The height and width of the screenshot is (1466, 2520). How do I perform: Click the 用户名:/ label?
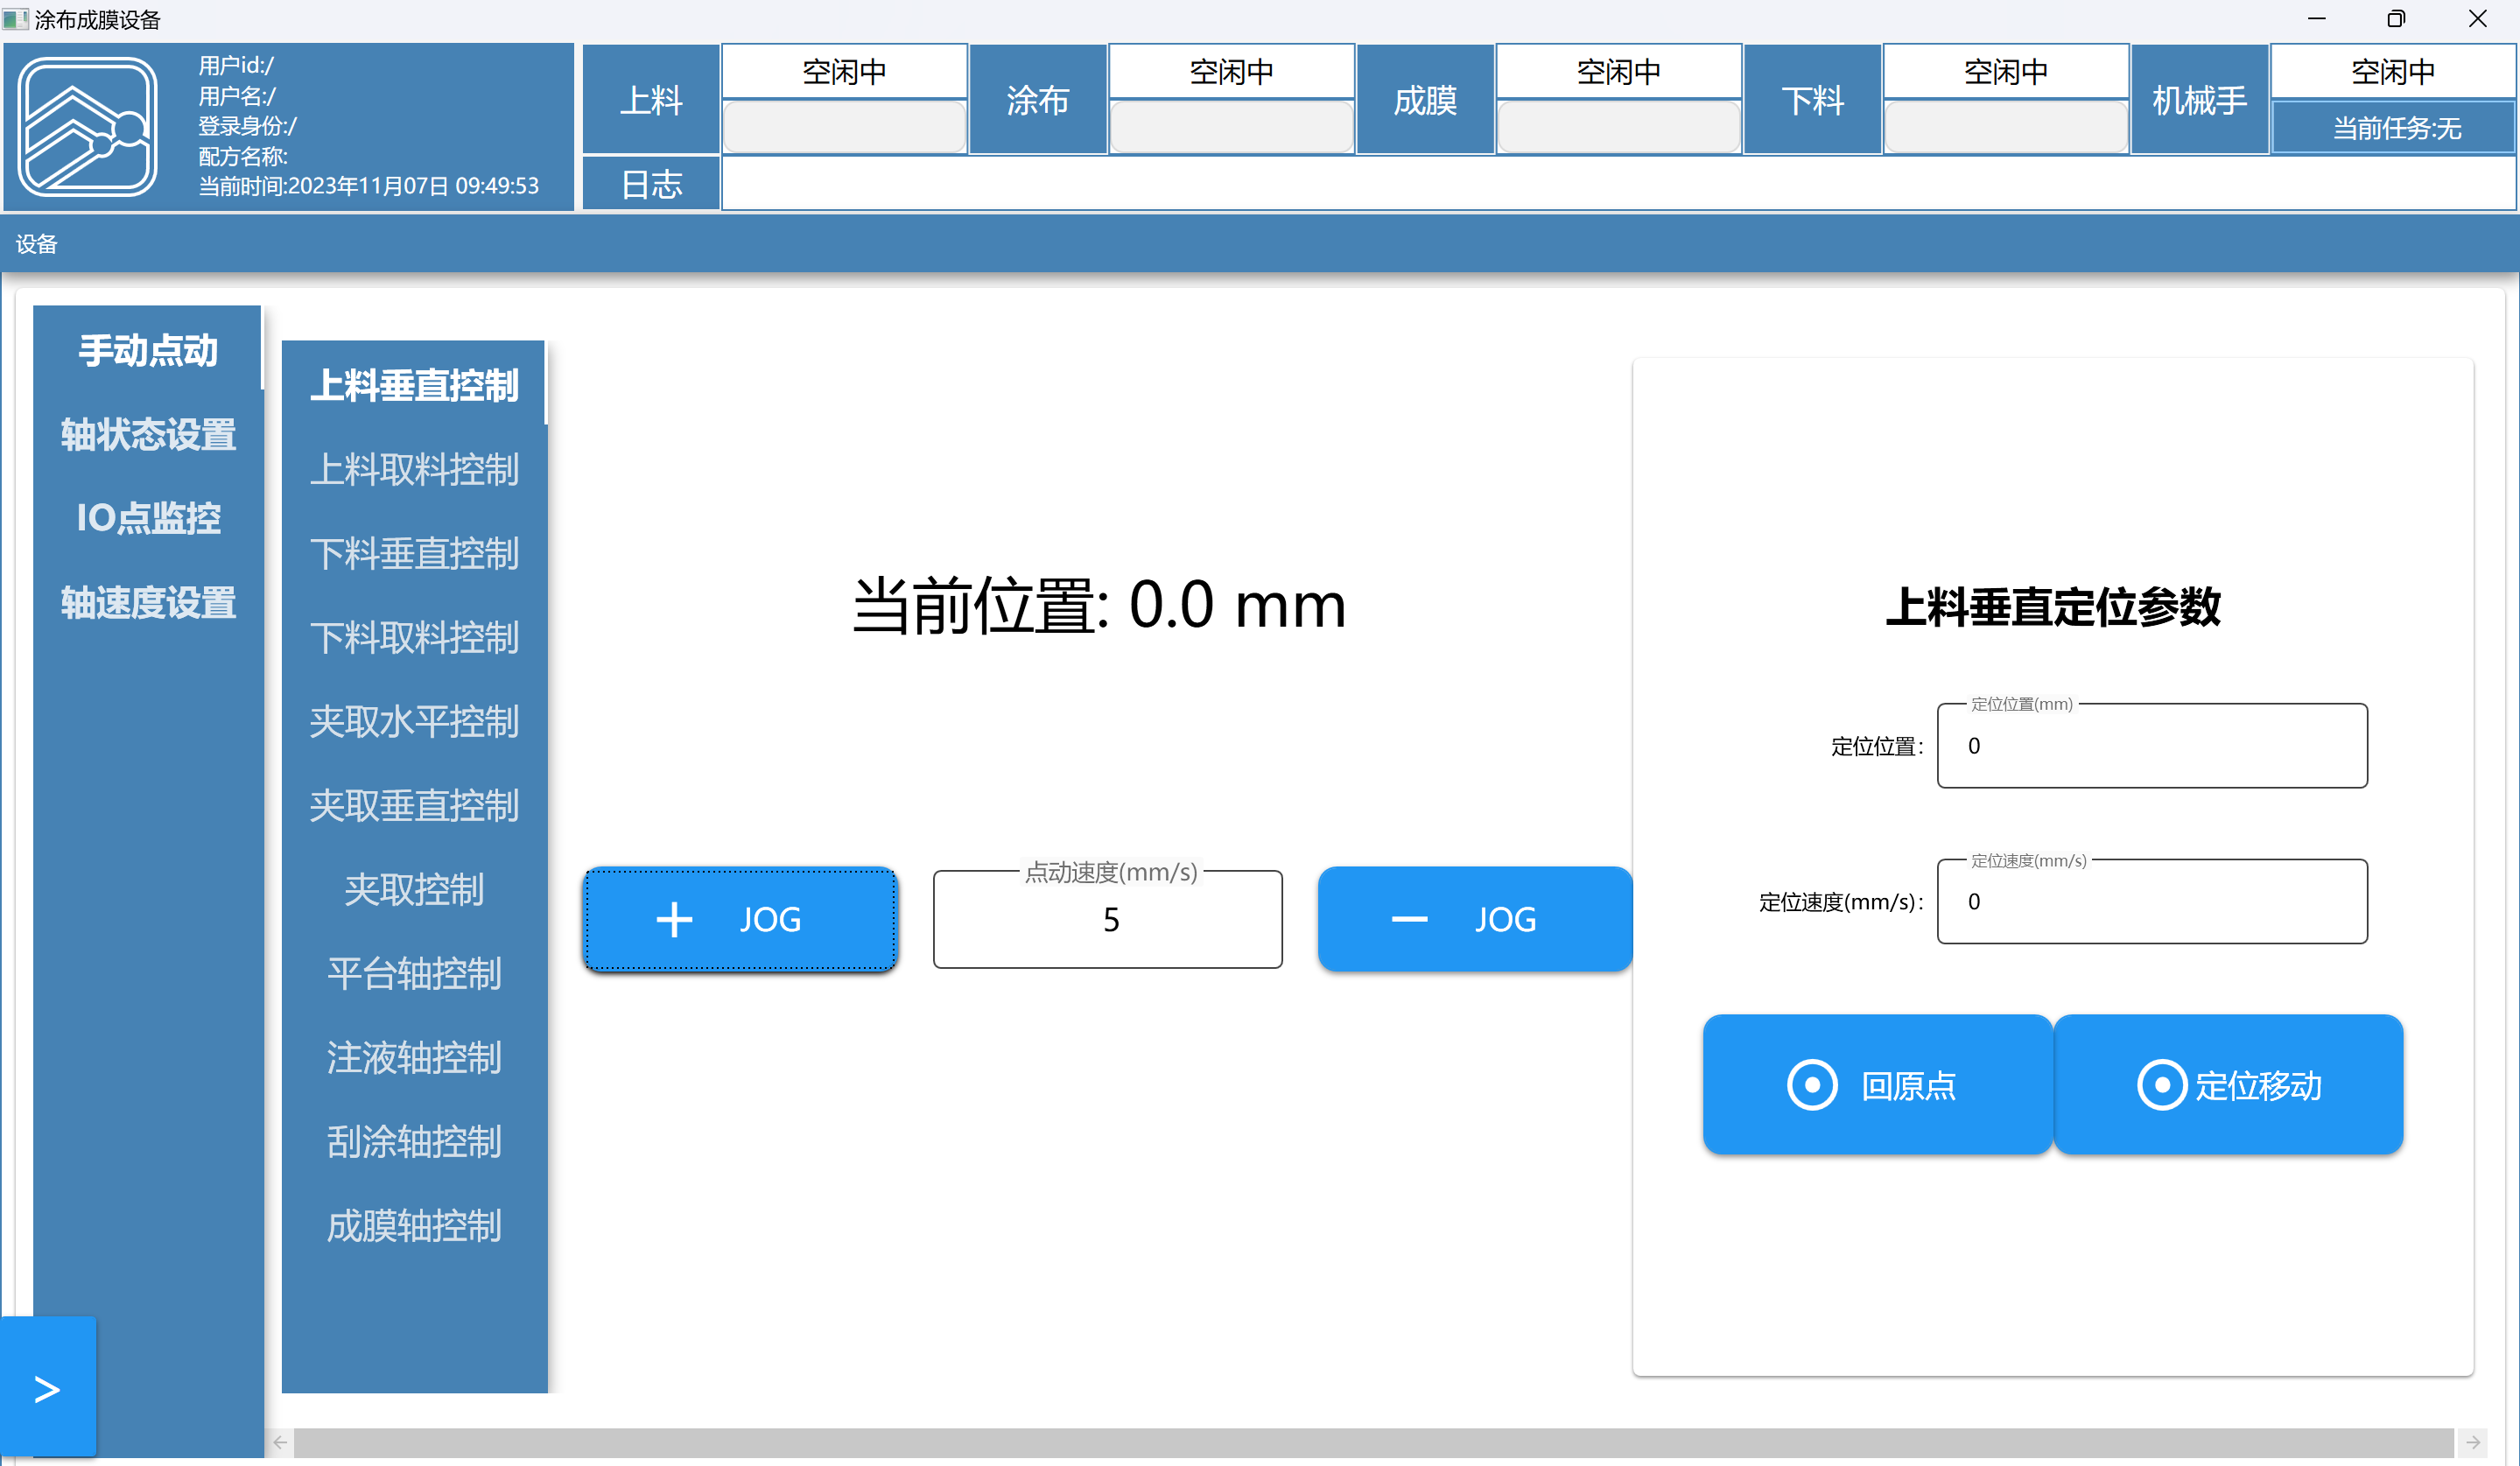pyautogui.click(x=237, y=96)
